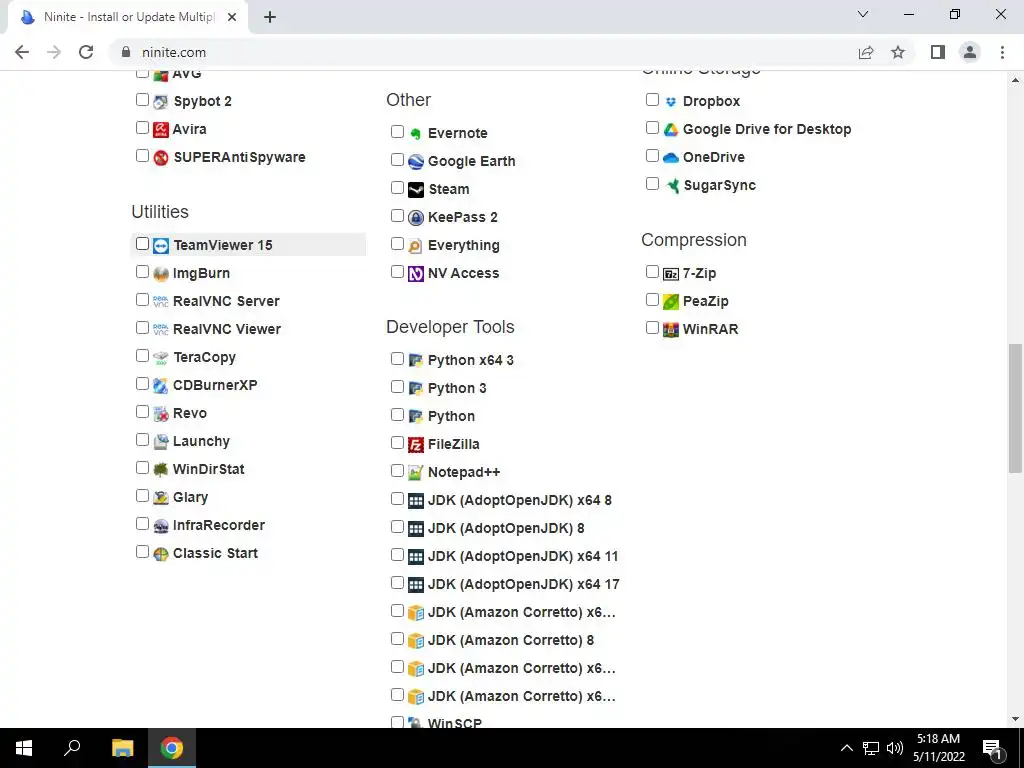Click the scrollbar down arrow

(1015, 719)
